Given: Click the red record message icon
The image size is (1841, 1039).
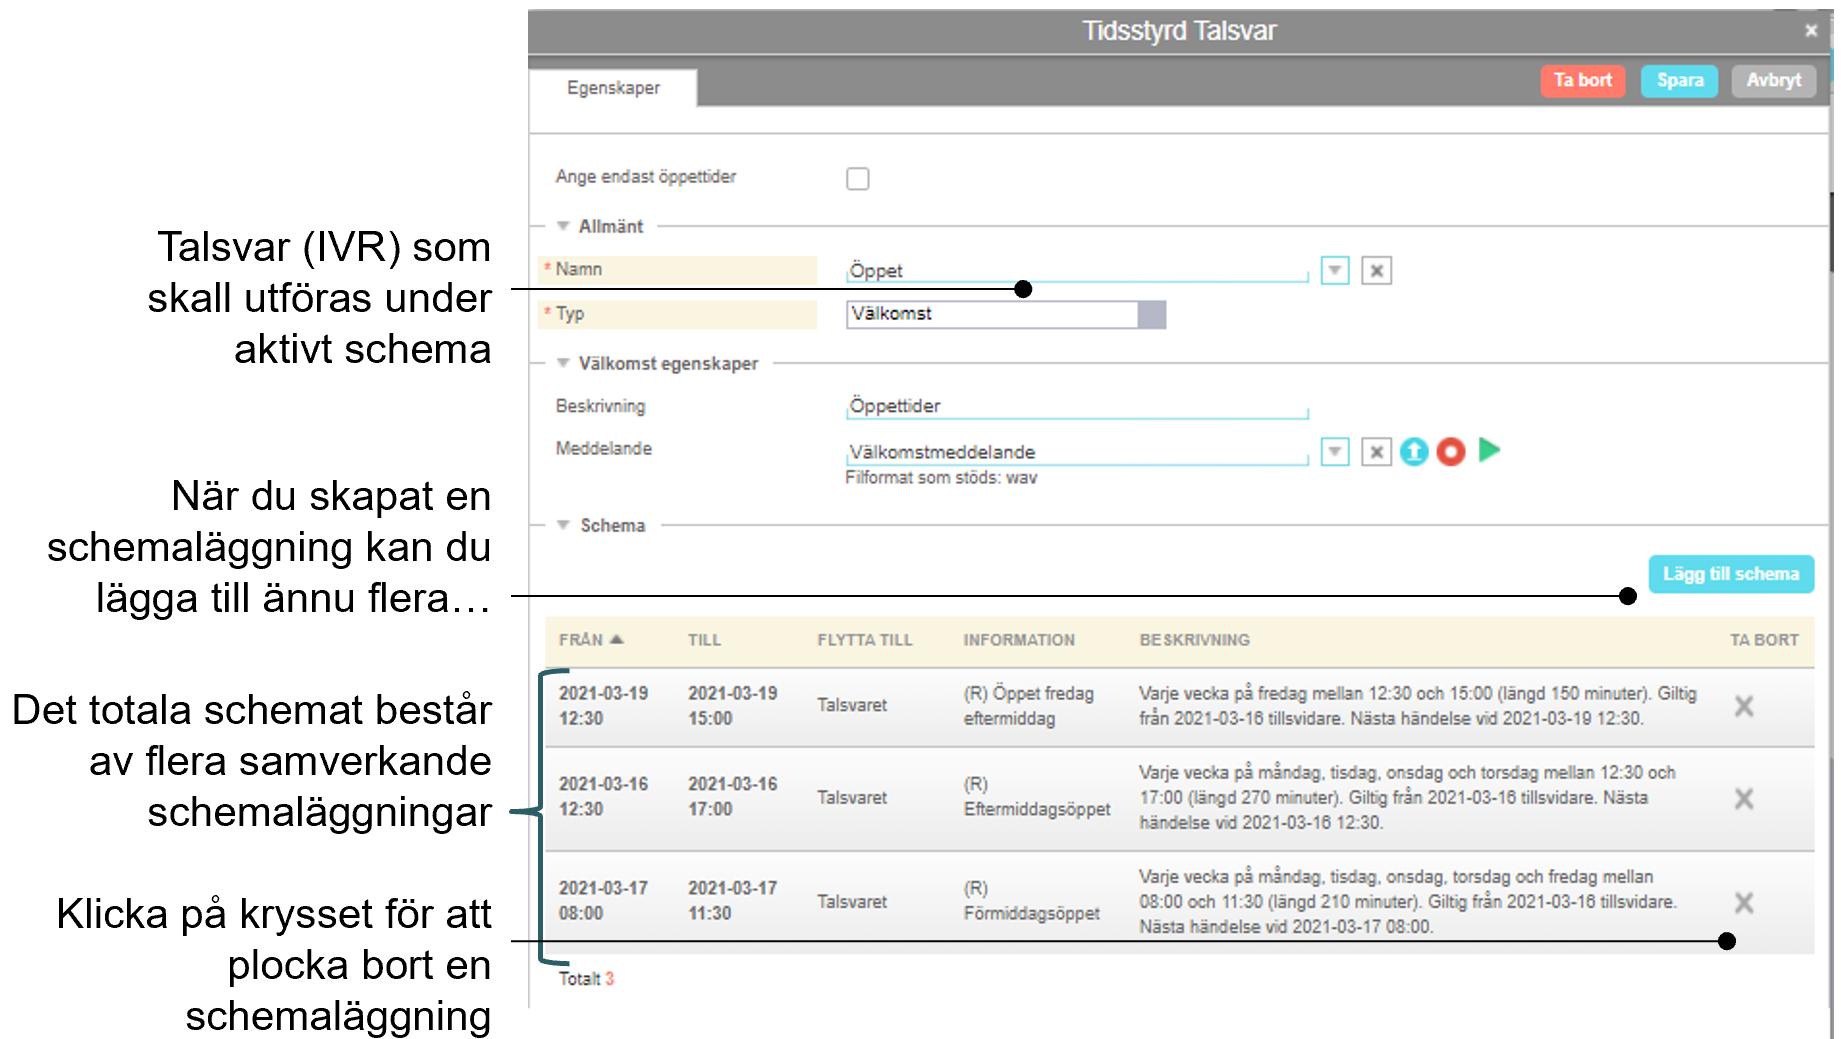Looking at the screenshot, I should coord(1450,452).
